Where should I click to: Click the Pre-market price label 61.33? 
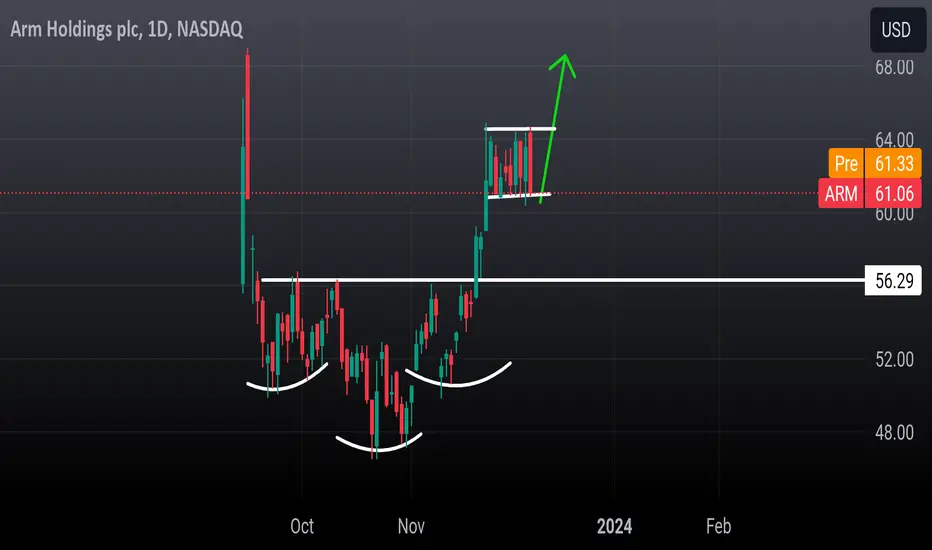875,163
